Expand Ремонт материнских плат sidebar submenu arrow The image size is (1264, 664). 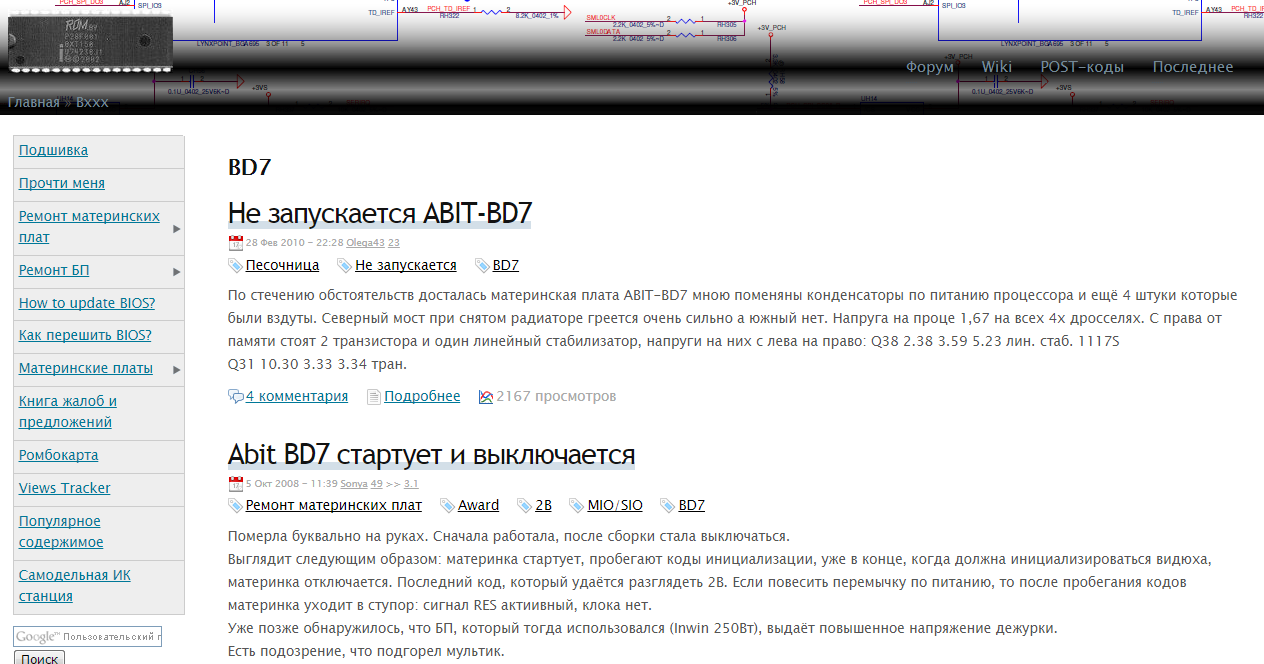[x=177, y=229]
